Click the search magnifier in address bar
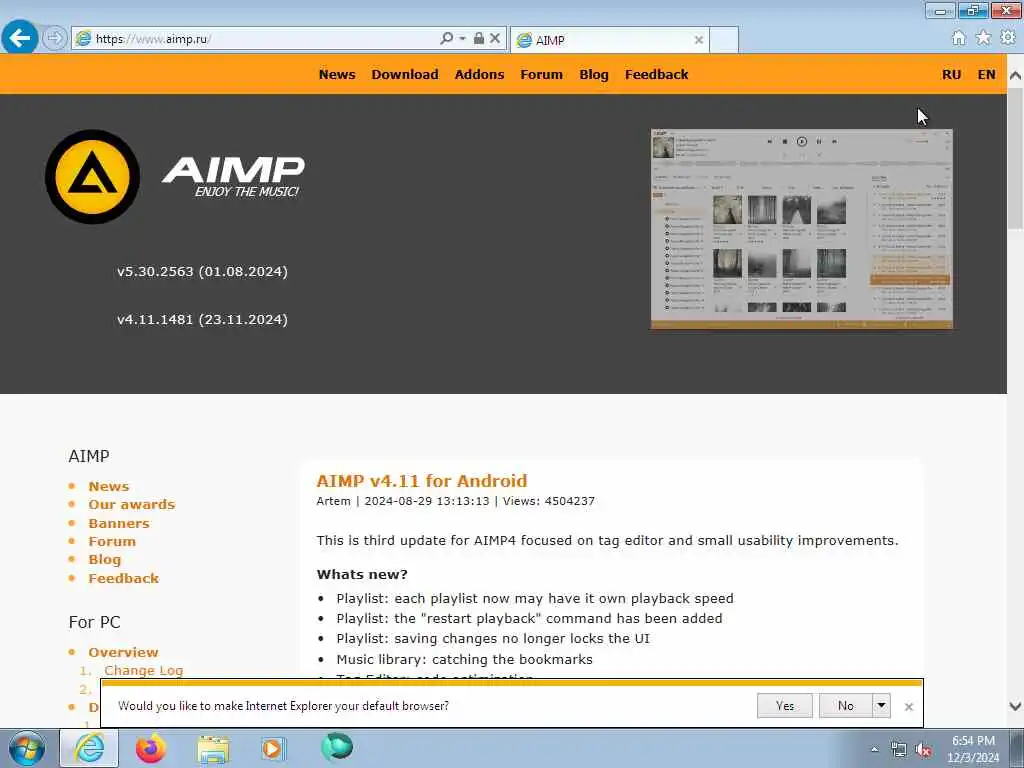 coord(447,39)
